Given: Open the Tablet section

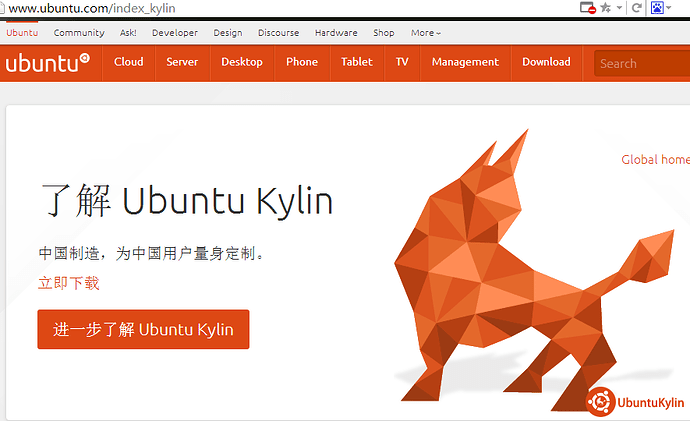Looking at the screenshot, I should [357, 62].
